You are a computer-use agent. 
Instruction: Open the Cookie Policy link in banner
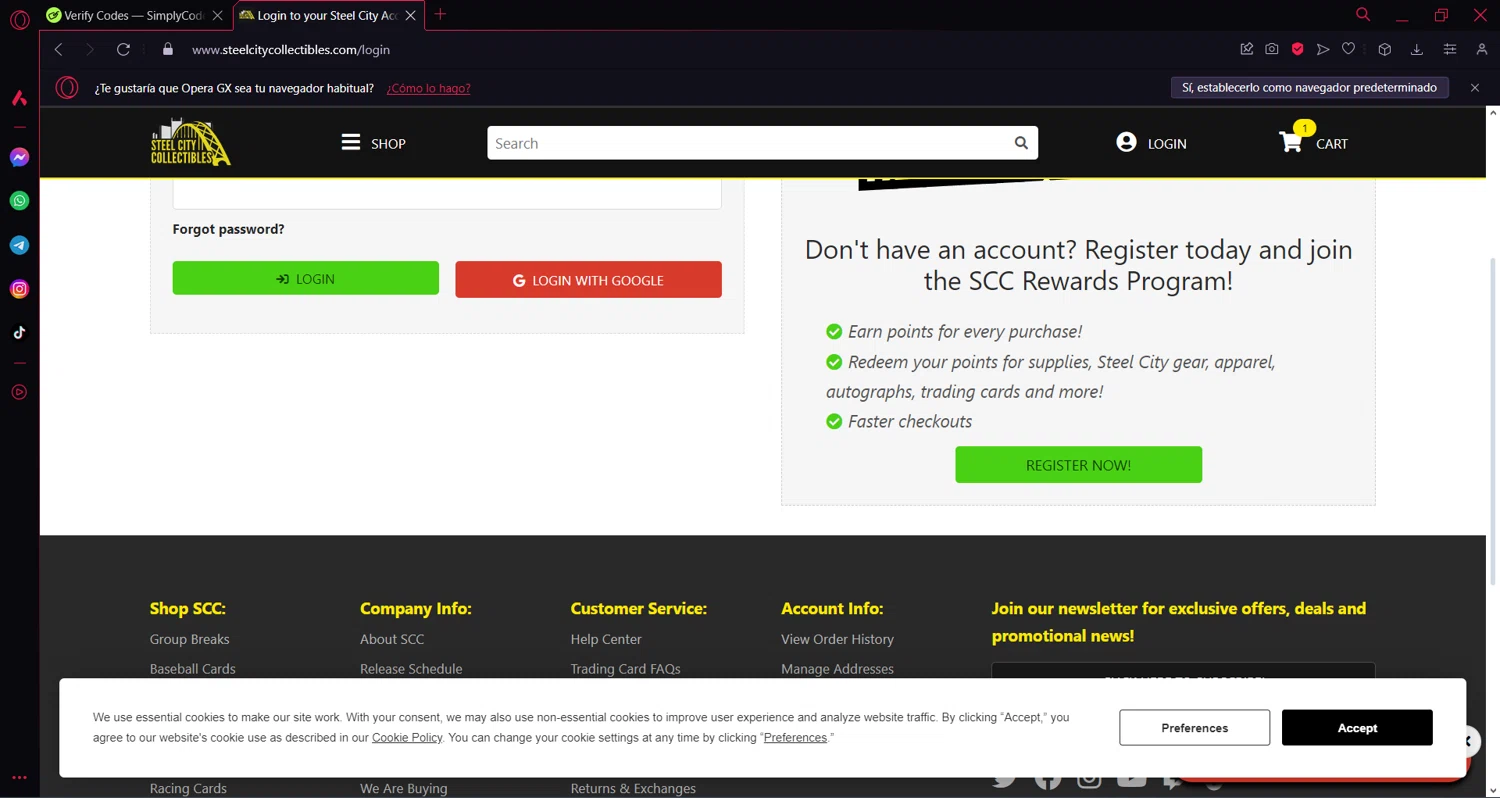(407, 738)
